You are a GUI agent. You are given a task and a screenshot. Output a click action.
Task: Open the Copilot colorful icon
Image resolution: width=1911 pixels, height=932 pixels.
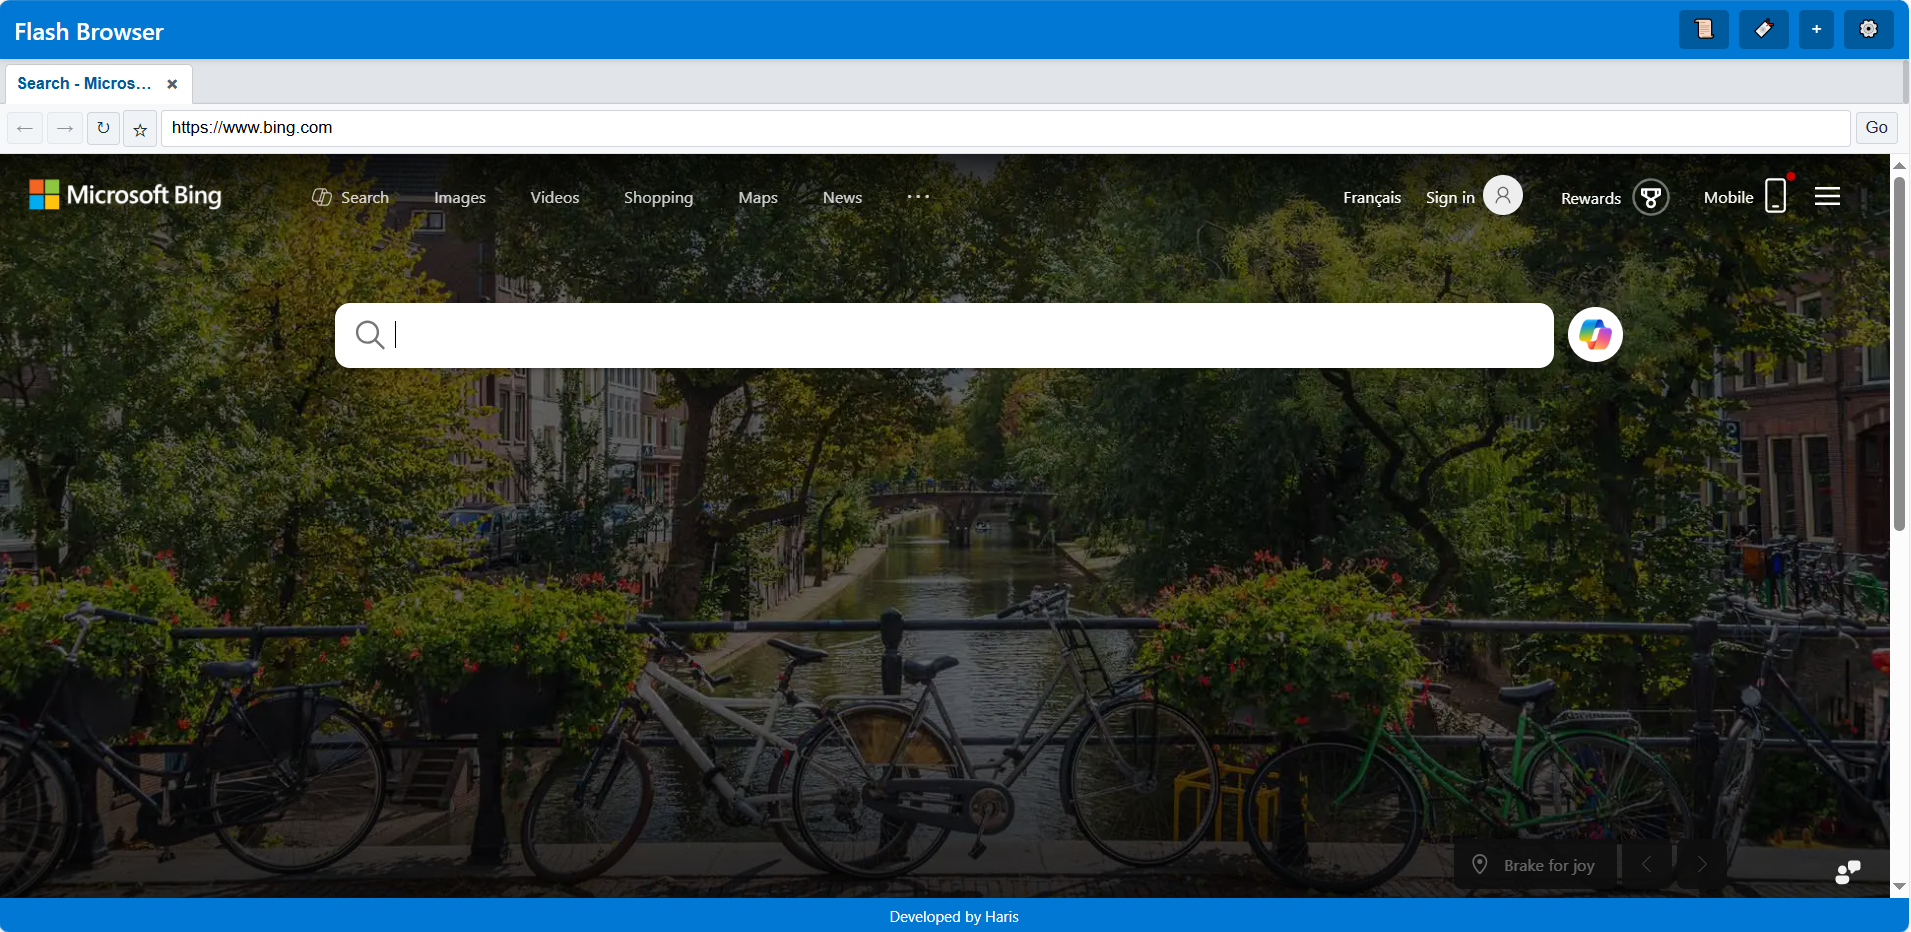1595,334
